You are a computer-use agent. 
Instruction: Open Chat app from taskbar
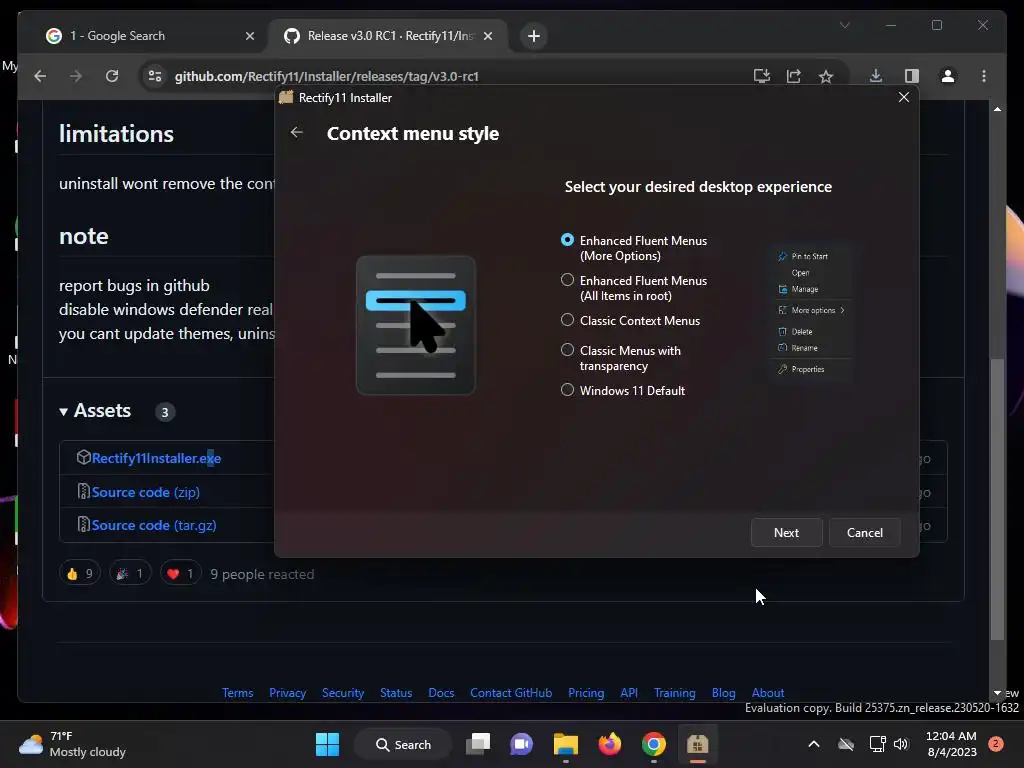pyautogui.click(x=521, y=744)
